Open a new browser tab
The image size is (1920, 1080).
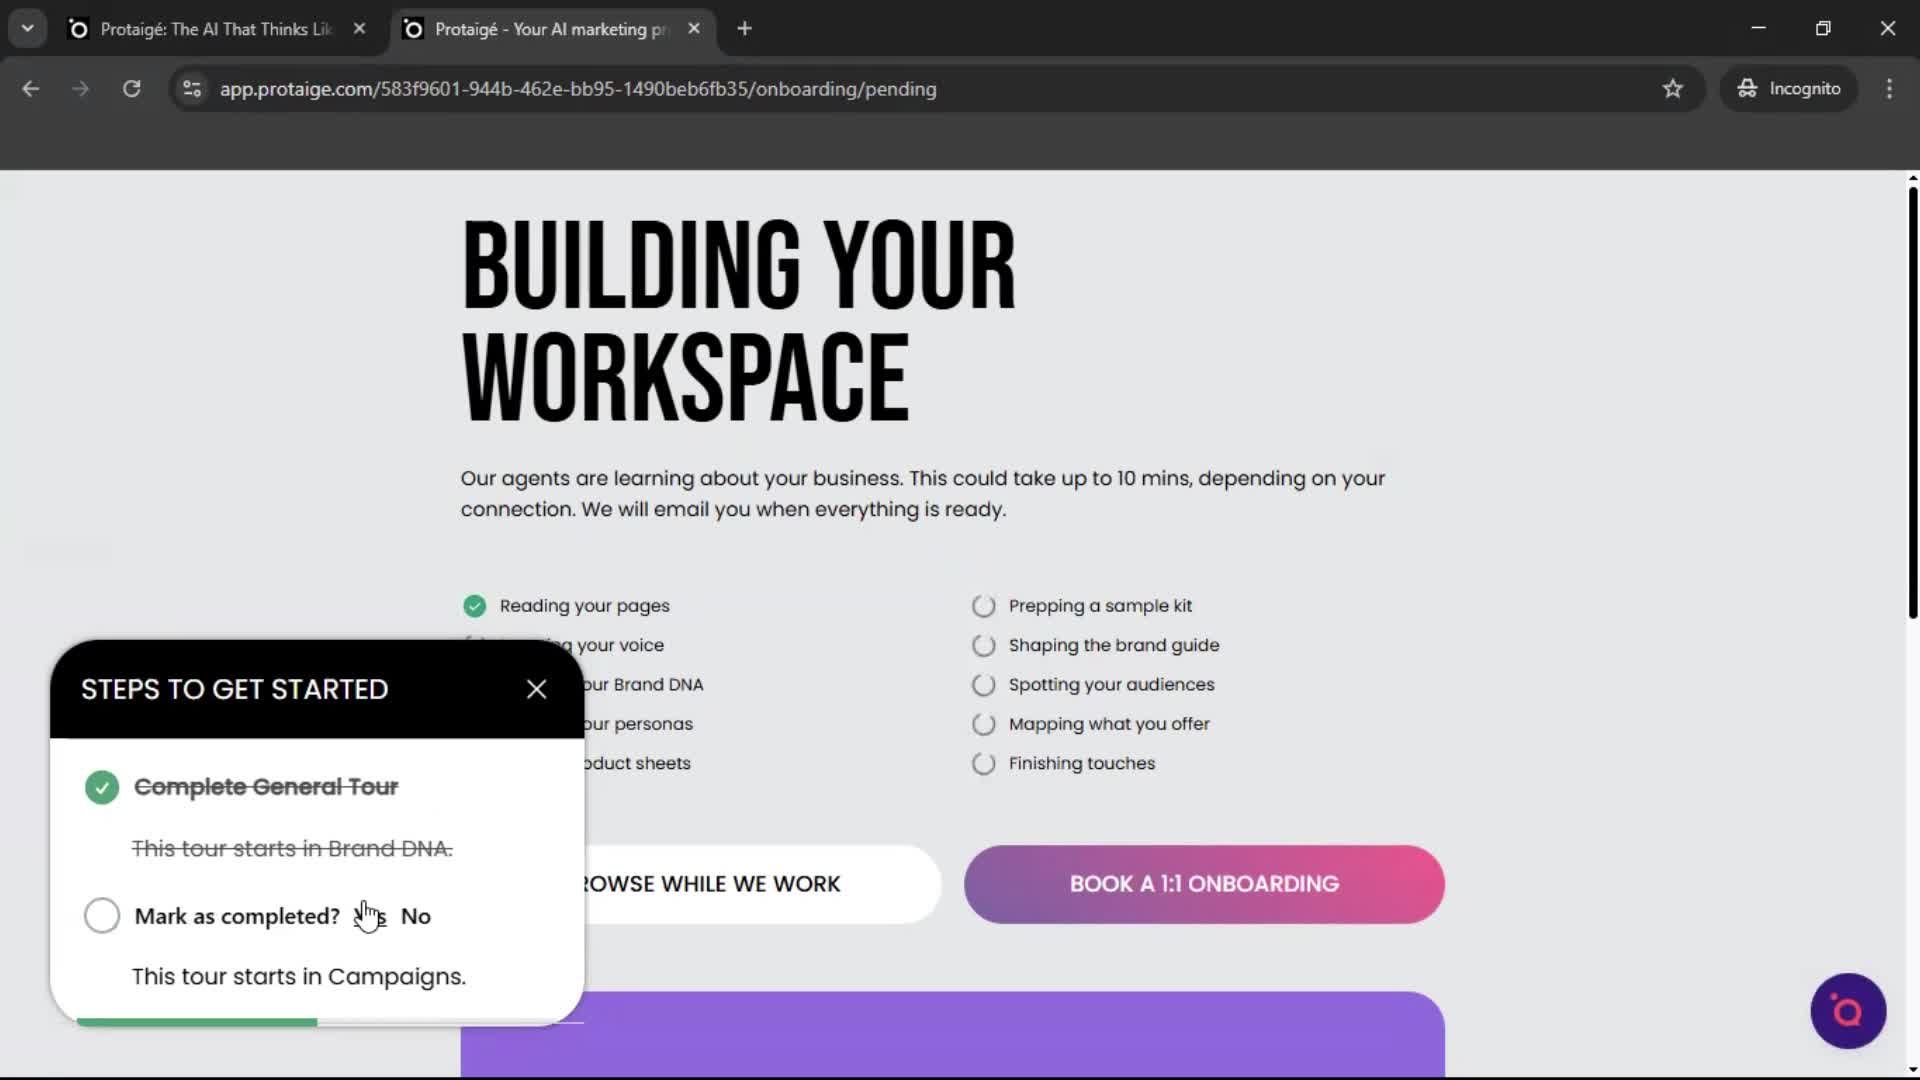744,28
